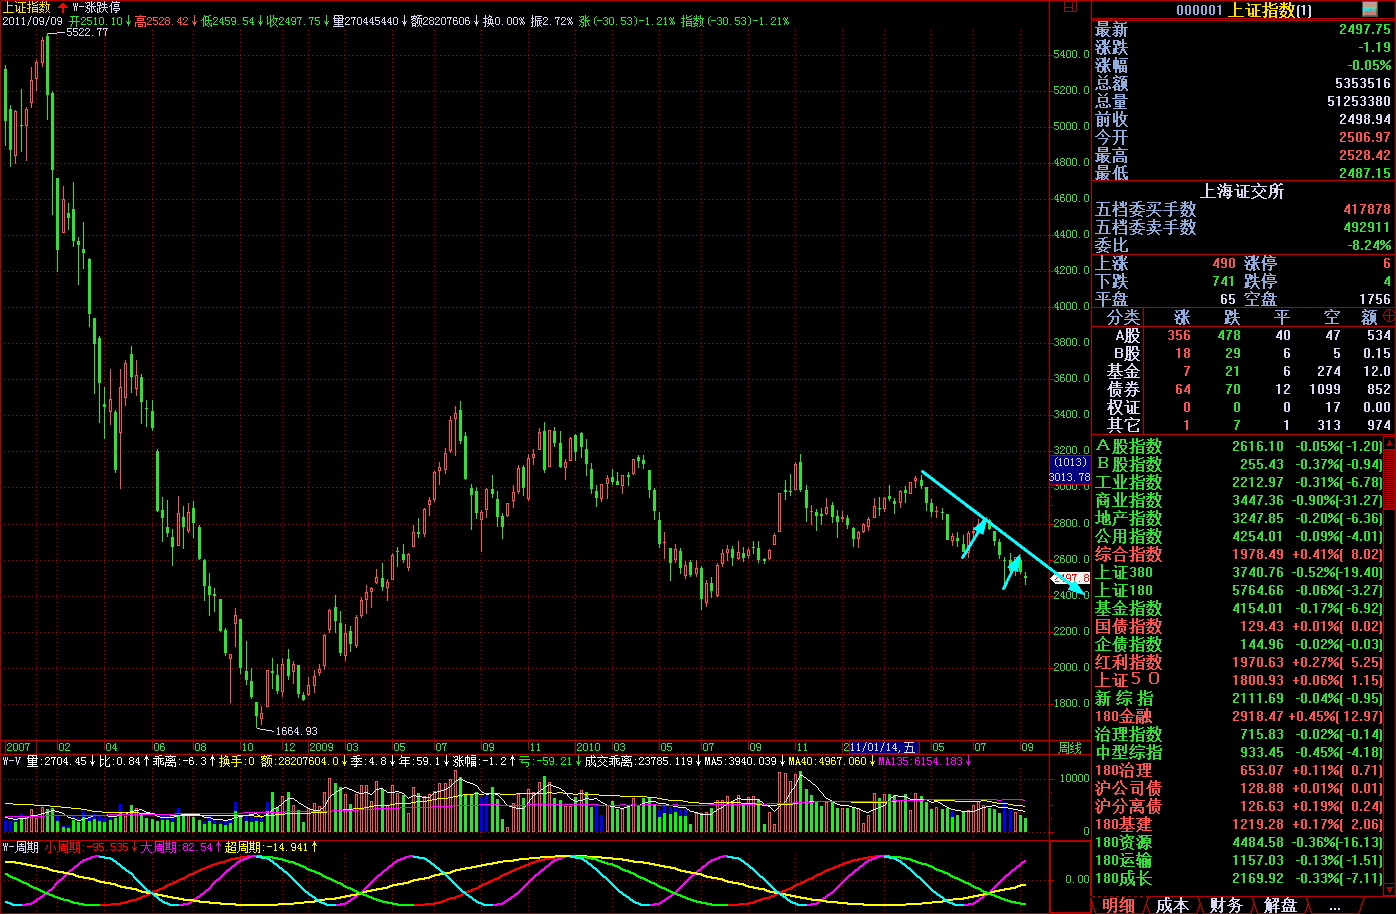The image size is (1396, 914).
Task: Open the W-涨跌停 indicator label selector
Action: 96,7
